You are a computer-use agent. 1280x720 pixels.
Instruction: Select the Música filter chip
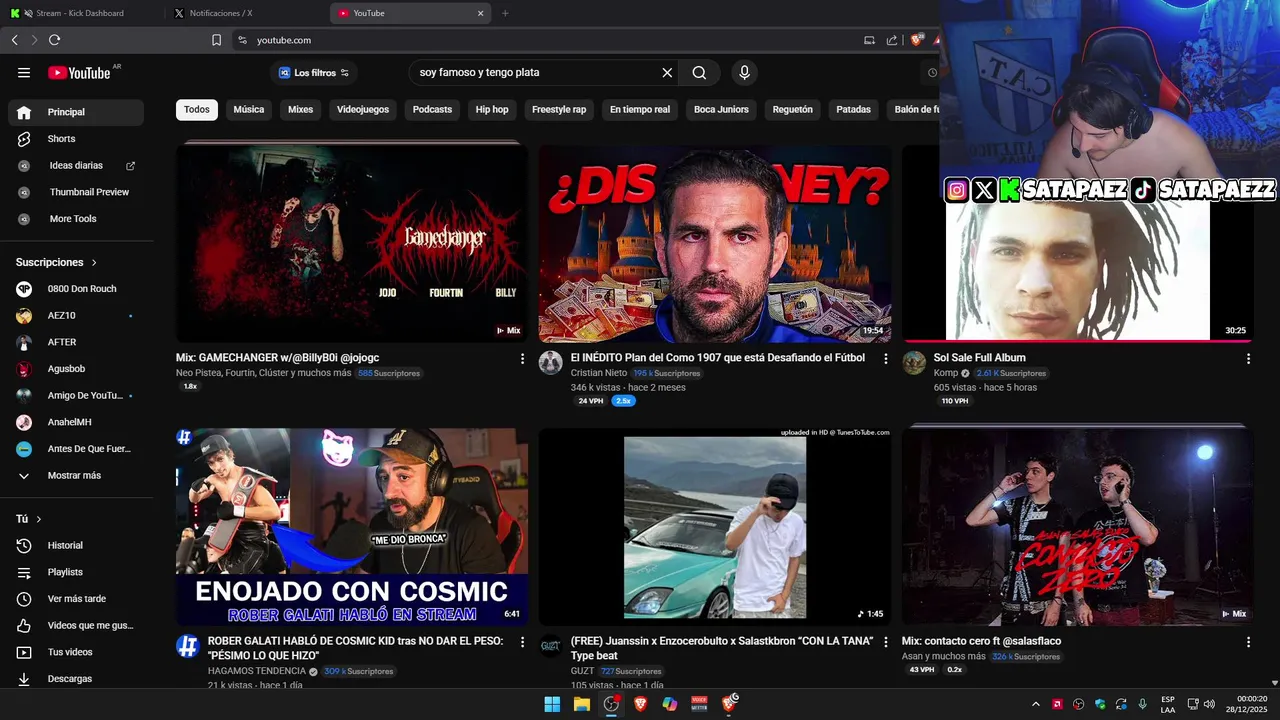pyautogui.click(x=249, y=109)
